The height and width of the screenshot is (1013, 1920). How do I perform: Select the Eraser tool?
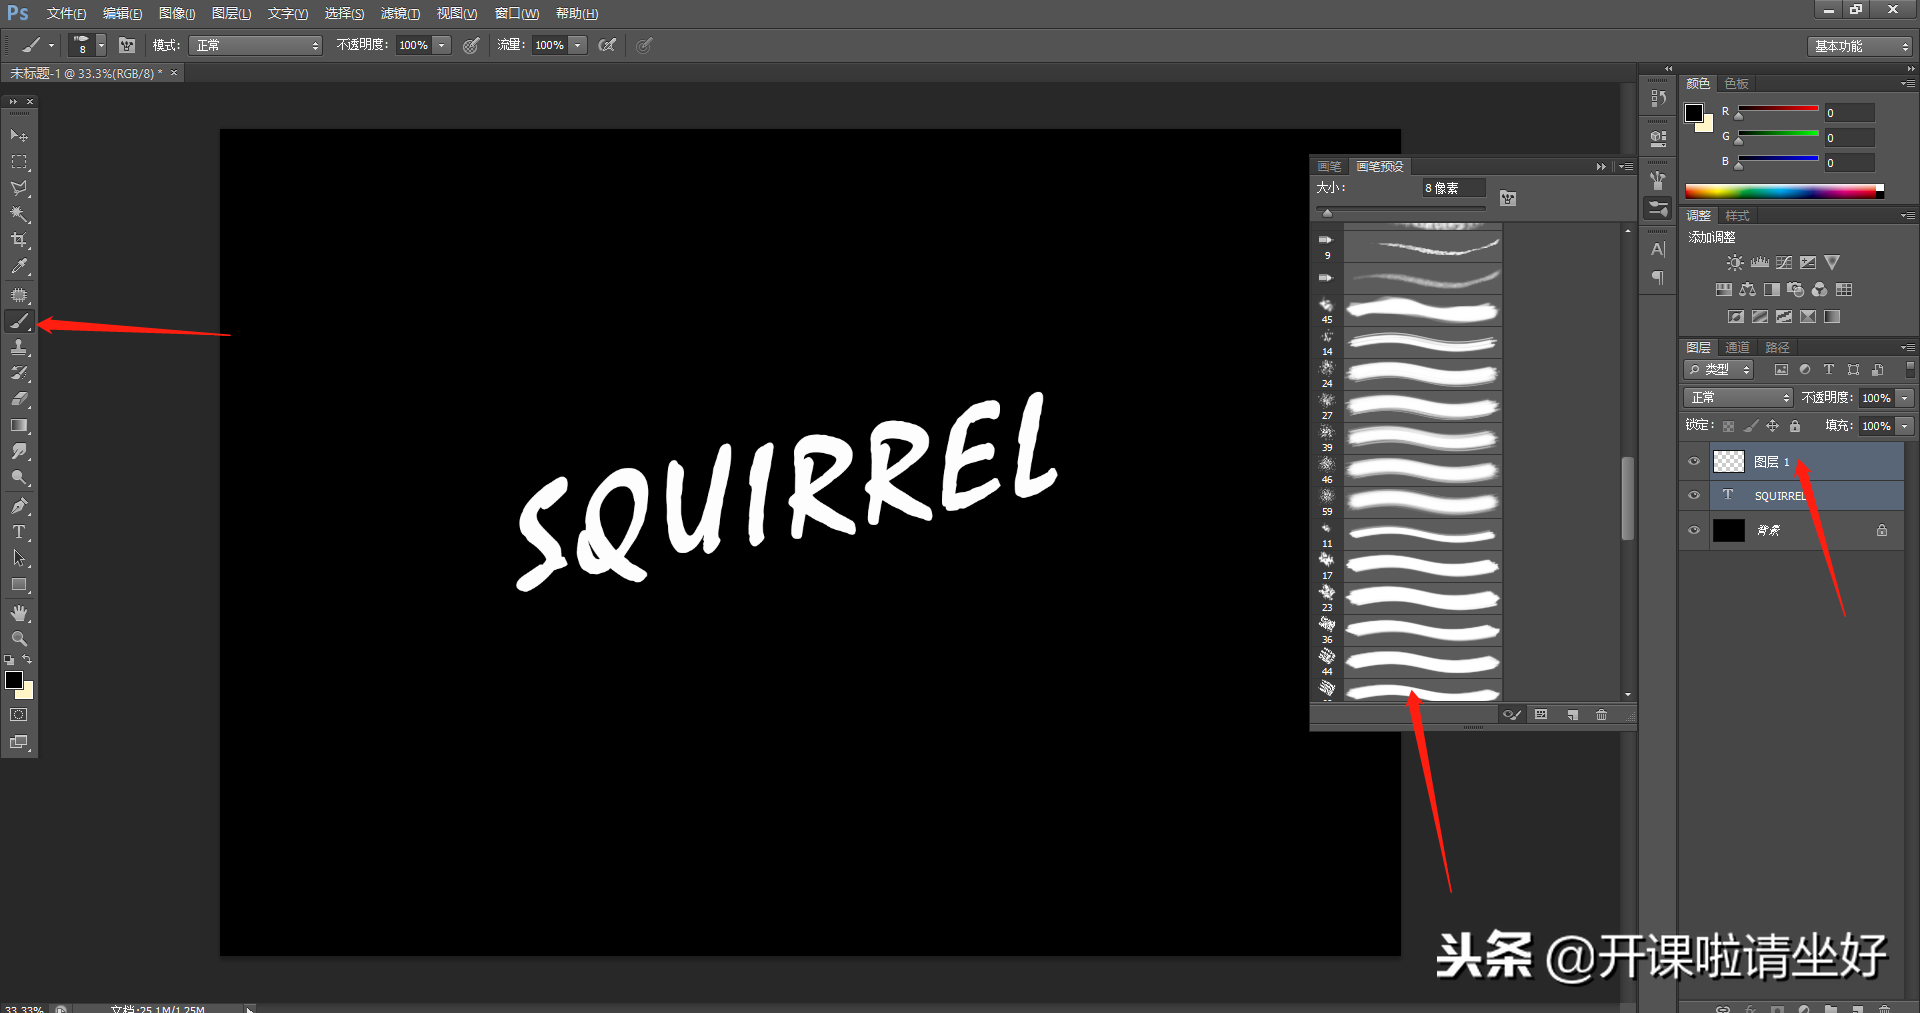19,399
